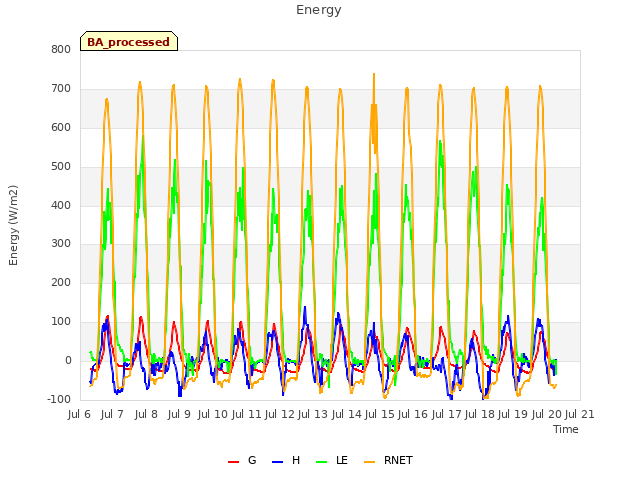Viewport: 640px width, 480px height.
Task: Click the Jul 13 x-axis tick label
Action: point(313,414)
